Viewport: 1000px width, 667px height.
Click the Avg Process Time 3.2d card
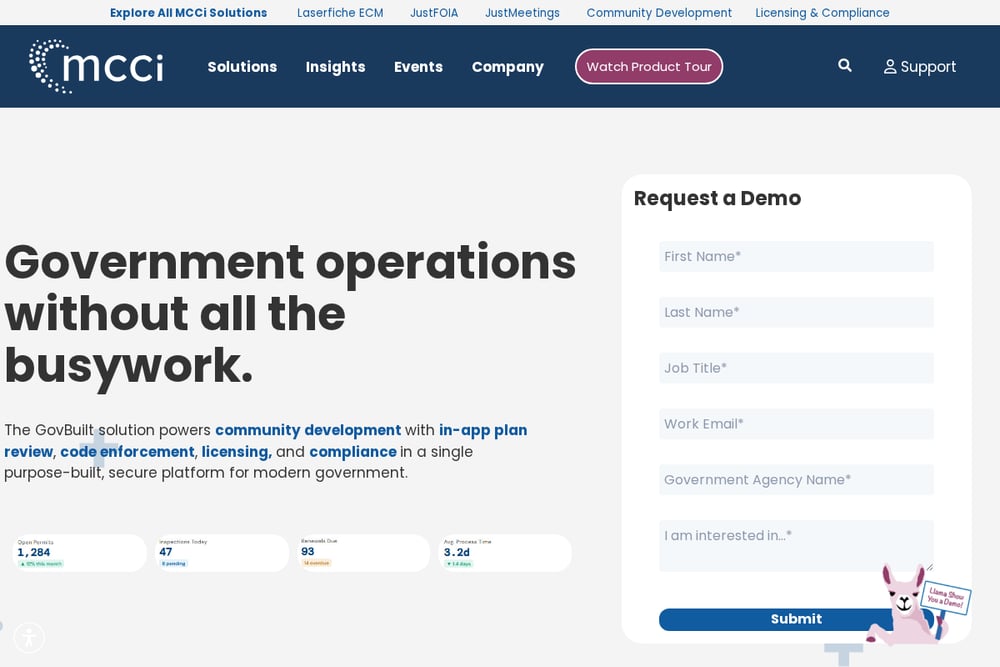tap(506, 553)
